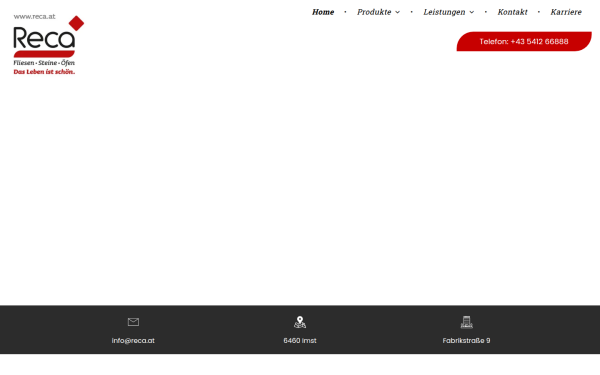Open the Leistungen menu item
Viewport: 600px width, 375px height.
[444, 12]
